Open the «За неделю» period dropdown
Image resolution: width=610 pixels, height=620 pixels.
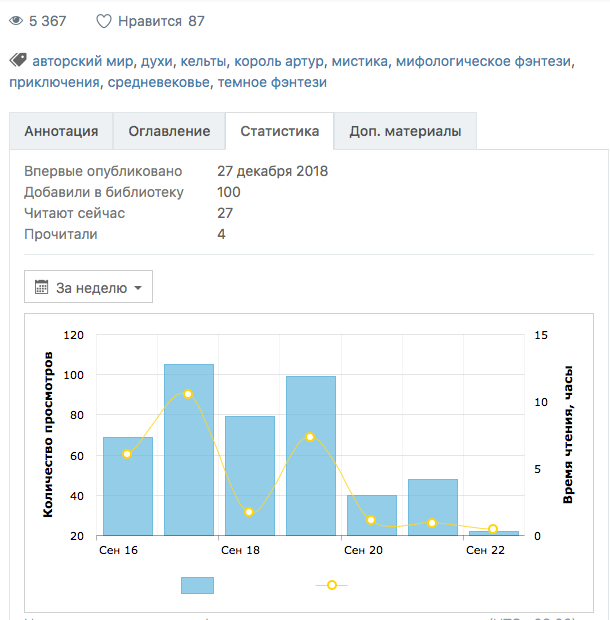coord(89,288)
